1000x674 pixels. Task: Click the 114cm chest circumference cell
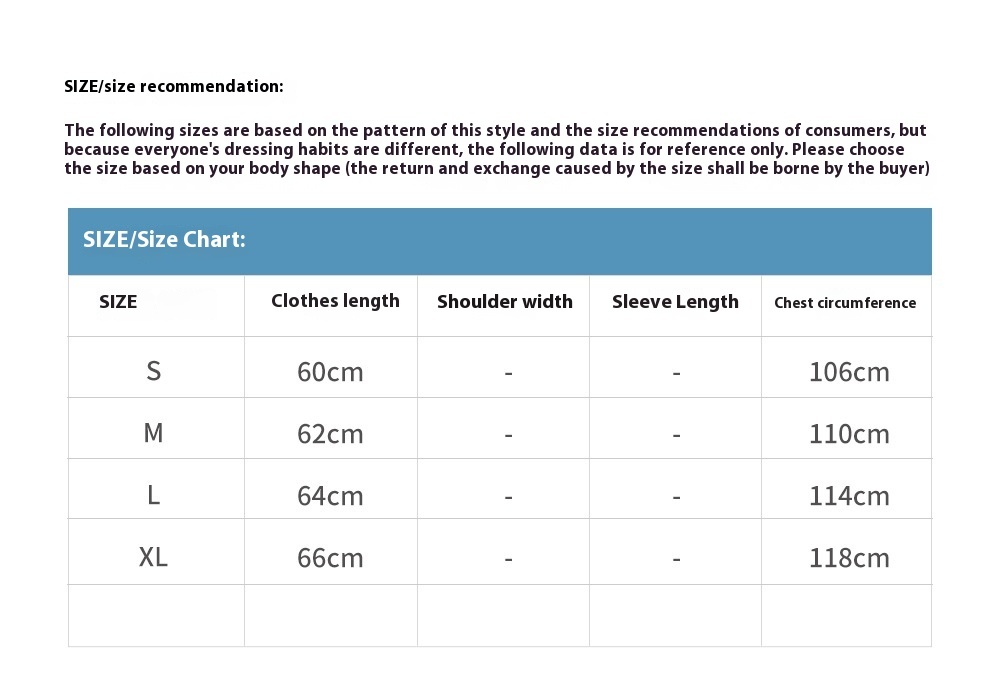click(x=849, y=496)
